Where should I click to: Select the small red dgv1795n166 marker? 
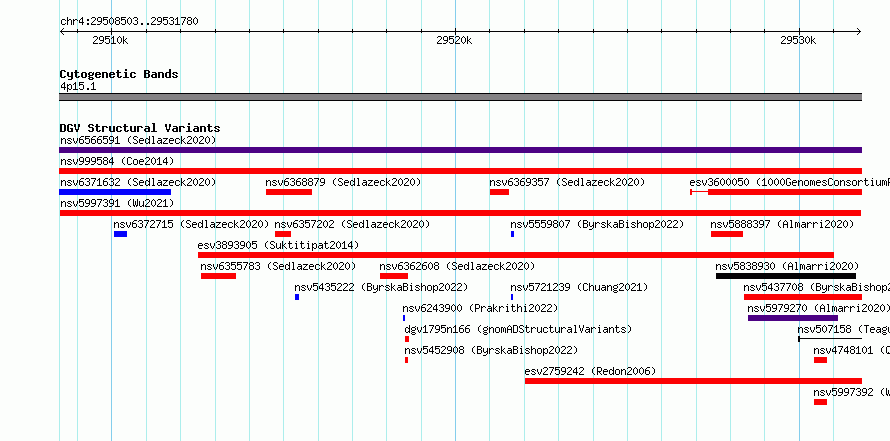click(407, 339)
